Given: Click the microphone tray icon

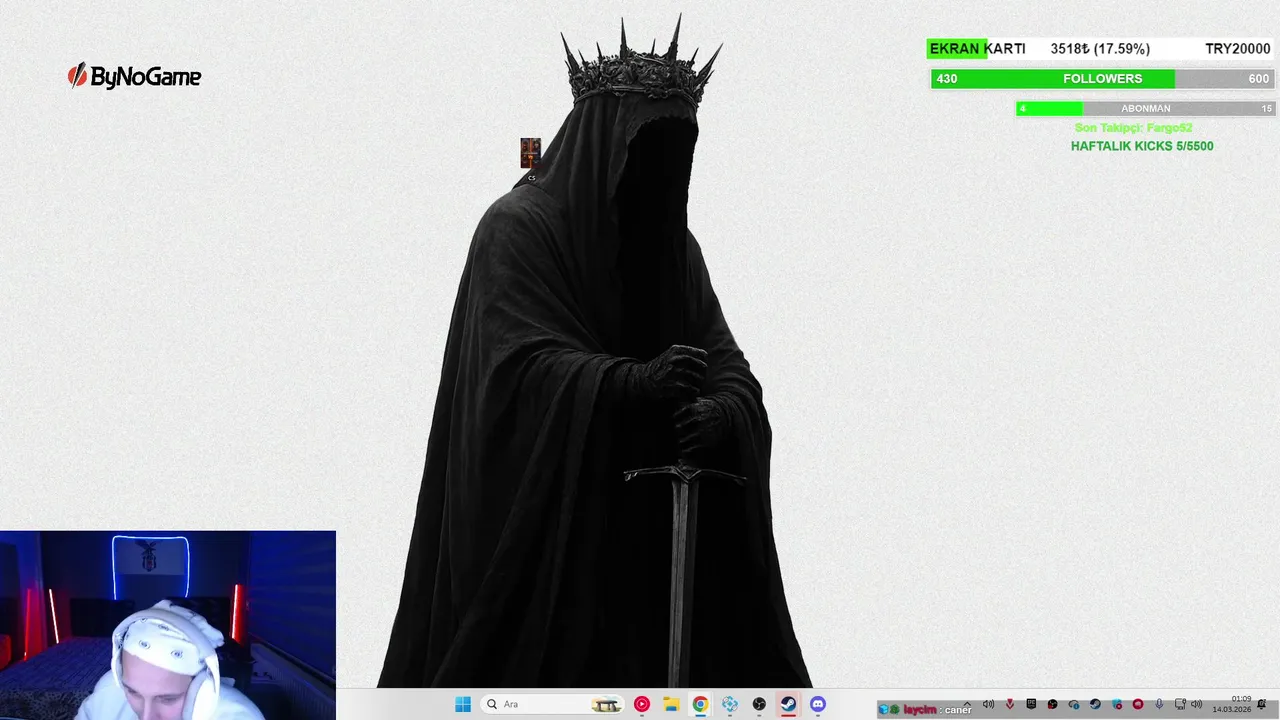Looking at the screenshot, I should (x=1159, y=704).
